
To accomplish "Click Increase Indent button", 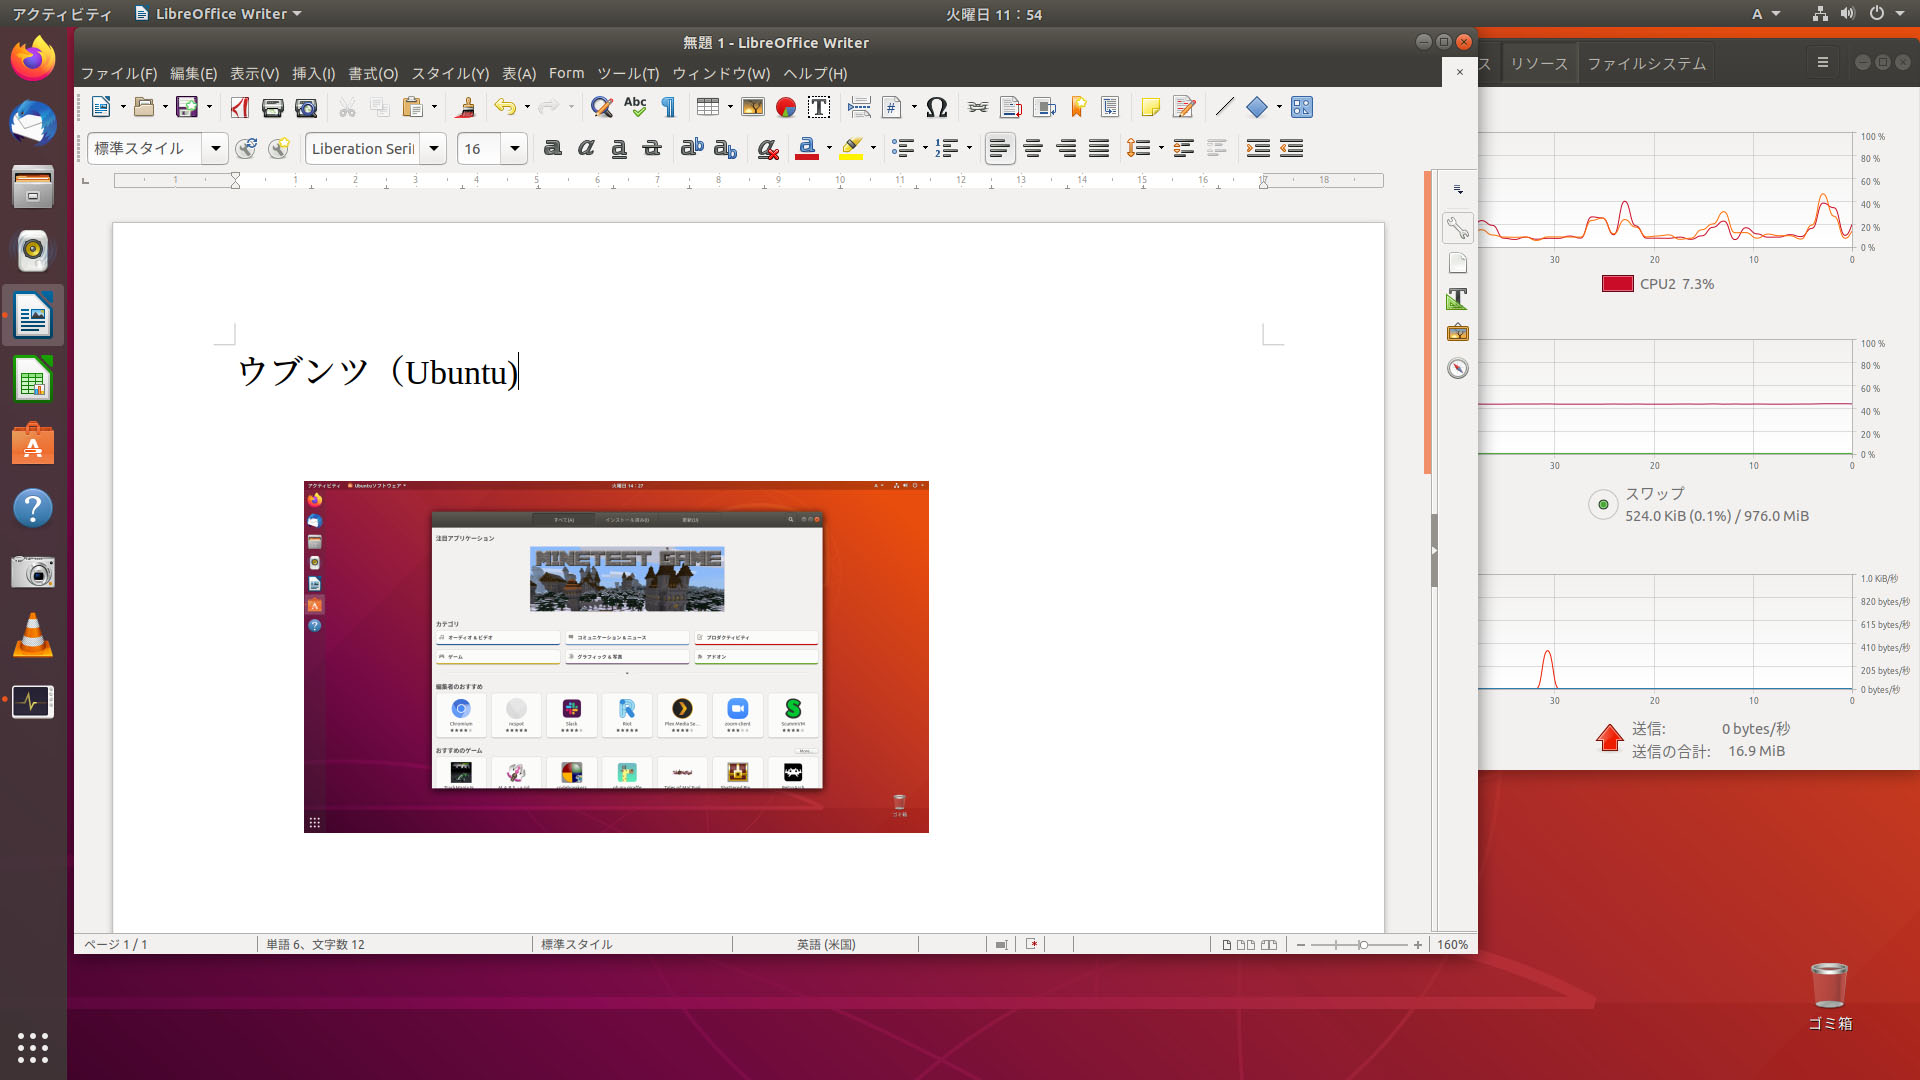I will pos(1258,149).
